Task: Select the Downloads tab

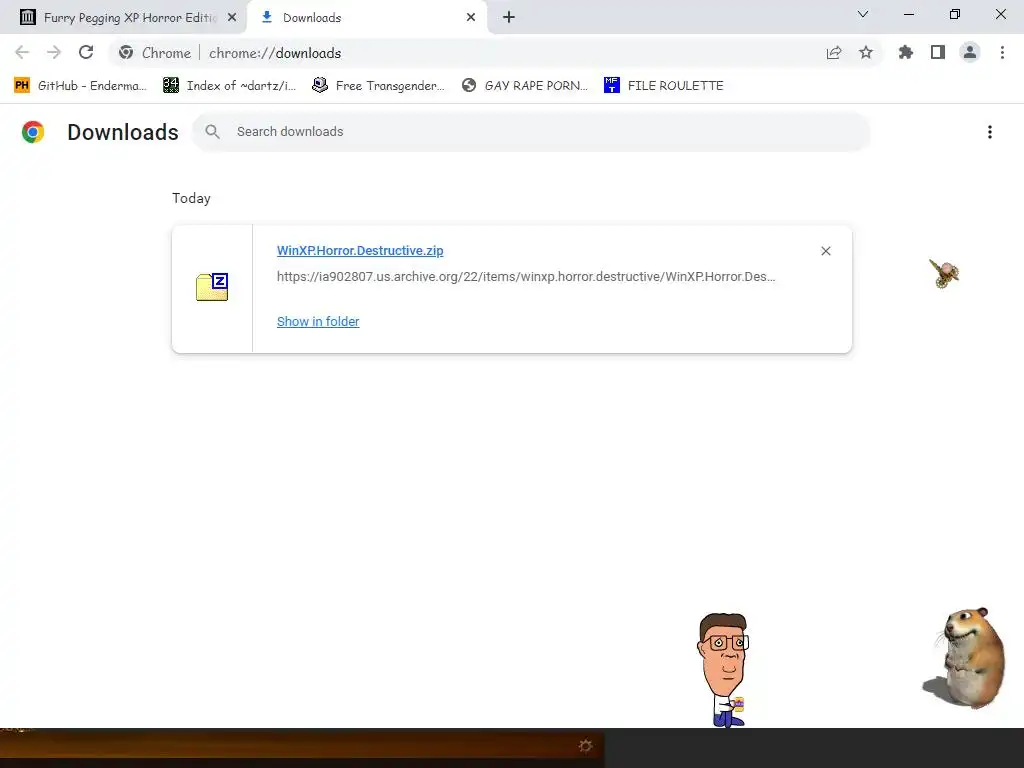Action: [x=367, y=18]
